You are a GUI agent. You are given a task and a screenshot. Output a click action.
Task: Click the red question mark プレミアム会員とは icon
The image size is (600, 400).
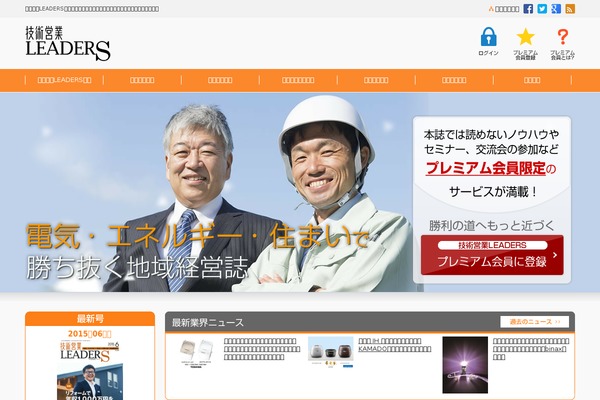coord(562,44)
